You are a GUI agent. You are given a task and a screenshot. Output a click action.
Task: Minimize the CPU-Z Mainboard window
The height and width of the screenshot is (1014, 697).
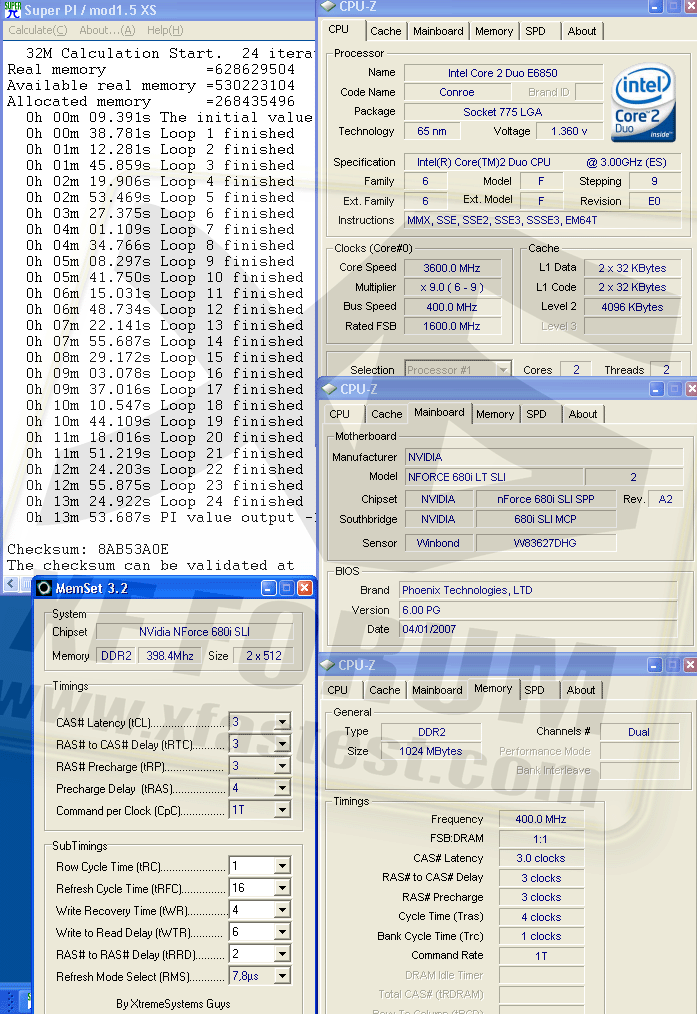[657, 389]
